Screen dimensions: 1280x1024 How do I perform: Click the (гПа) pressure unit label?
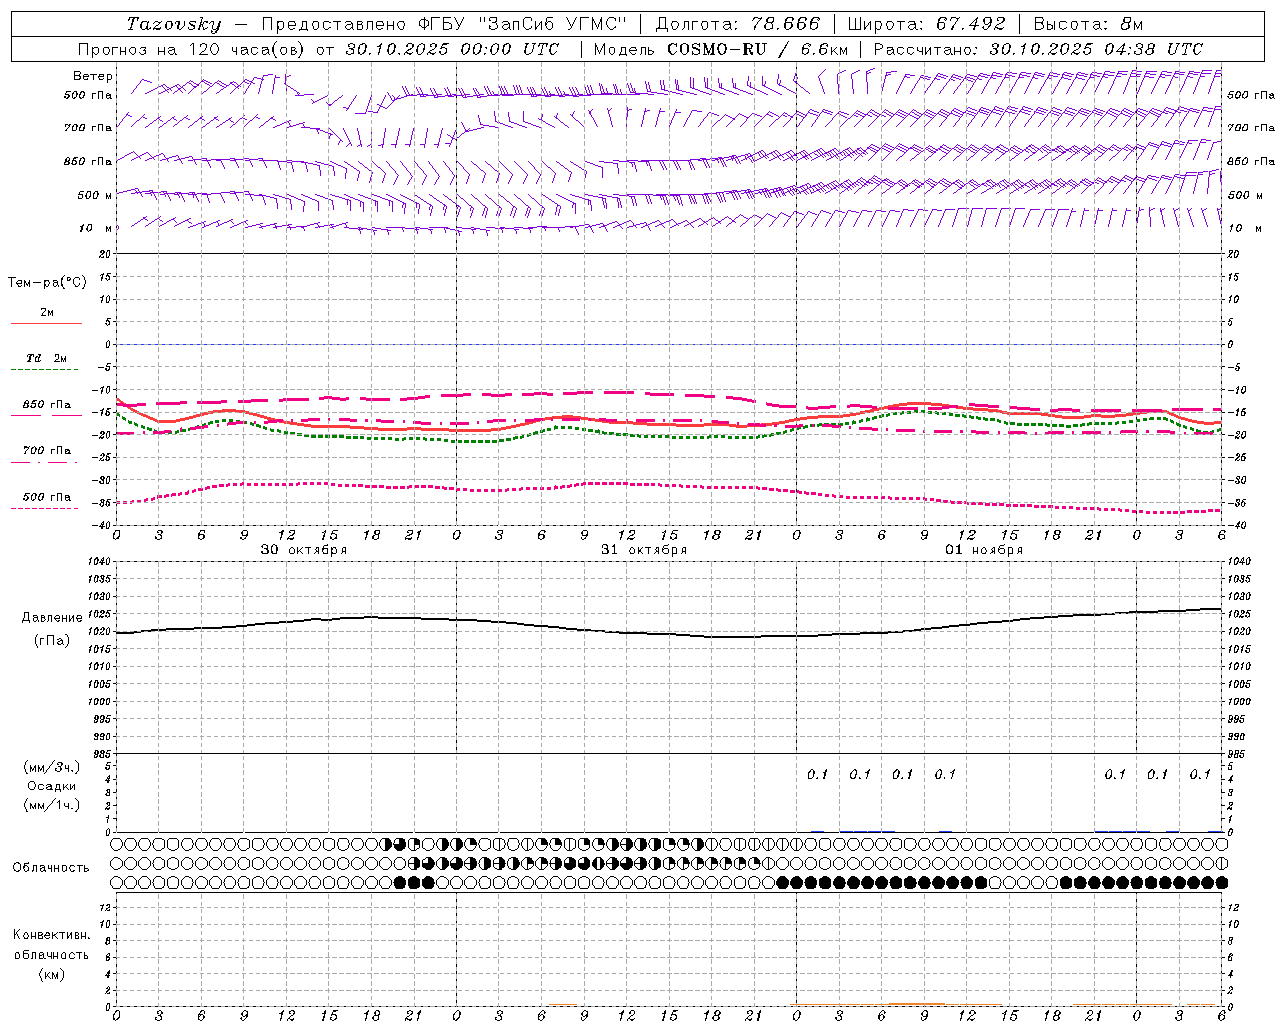pyautogui.click(x=51, y=641)
